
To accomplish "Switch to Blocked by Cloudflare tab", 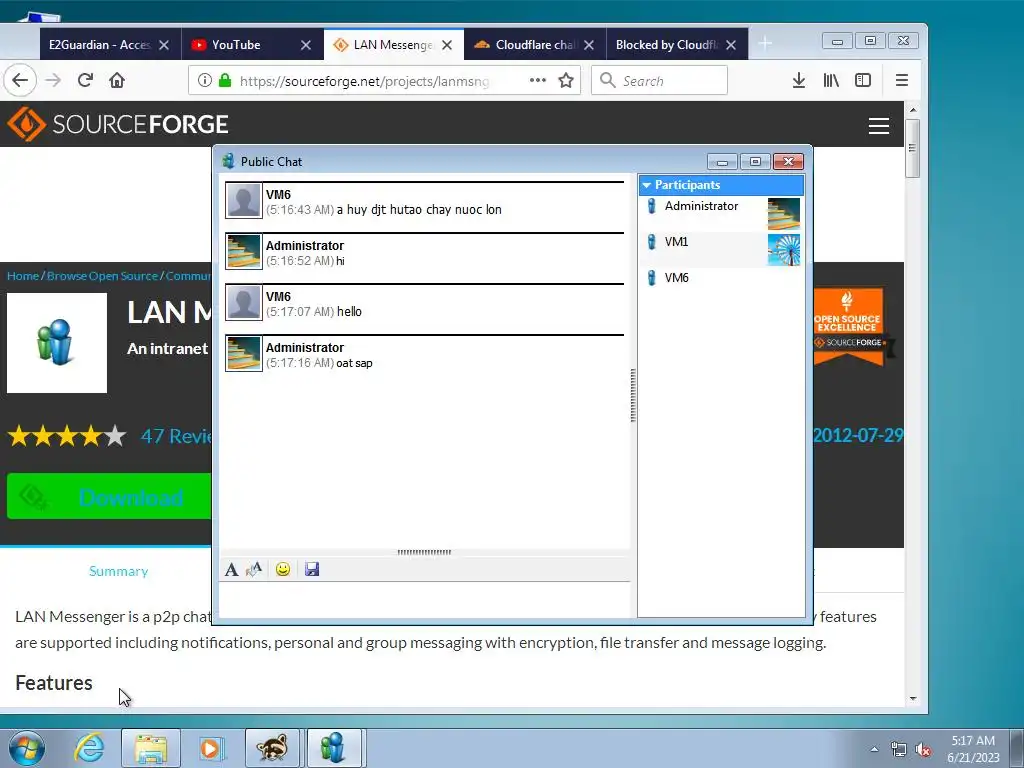I will [667, 44].
